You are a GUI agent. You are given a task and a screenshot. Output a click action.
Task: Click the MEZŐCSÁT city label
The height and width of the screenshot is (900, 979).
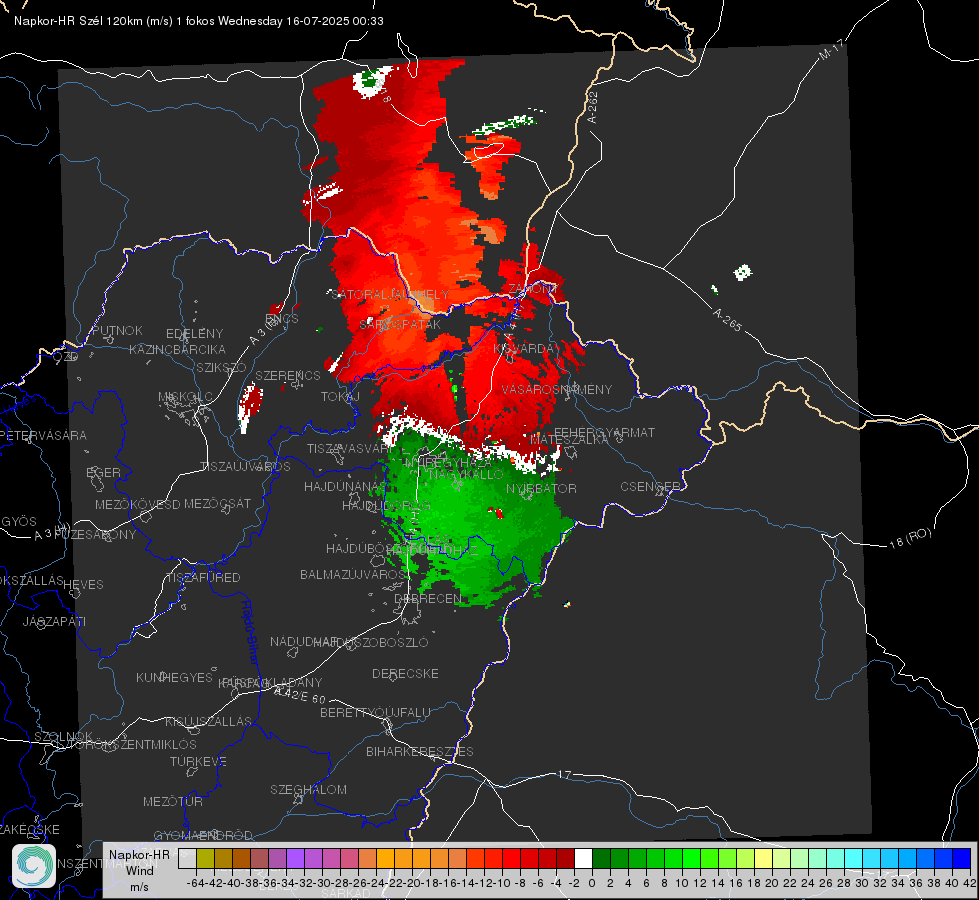(217, 503)
